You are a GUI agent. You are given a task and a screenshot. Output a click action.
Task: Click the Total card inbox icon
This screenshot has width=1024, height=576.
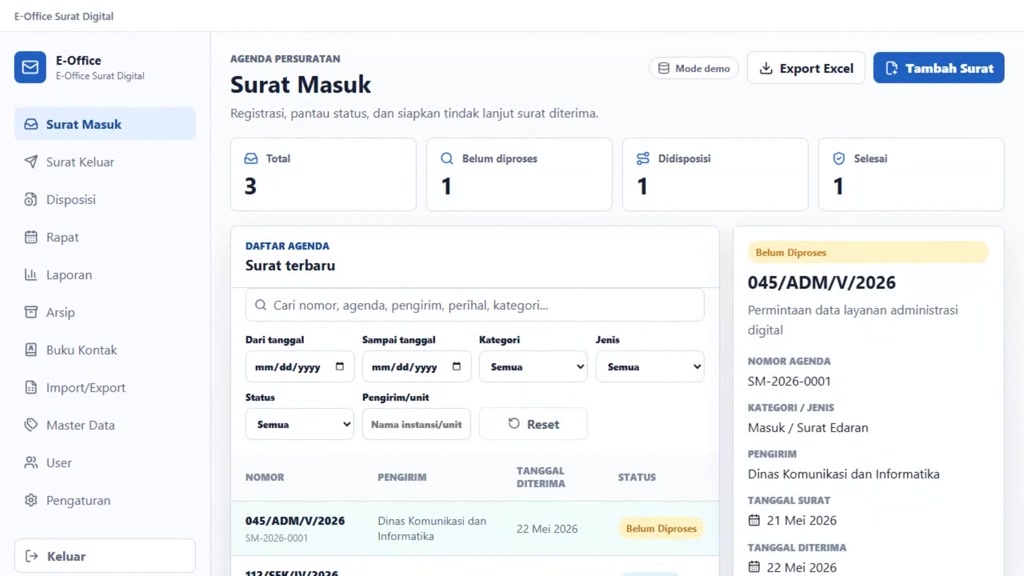tap(251, 158)
